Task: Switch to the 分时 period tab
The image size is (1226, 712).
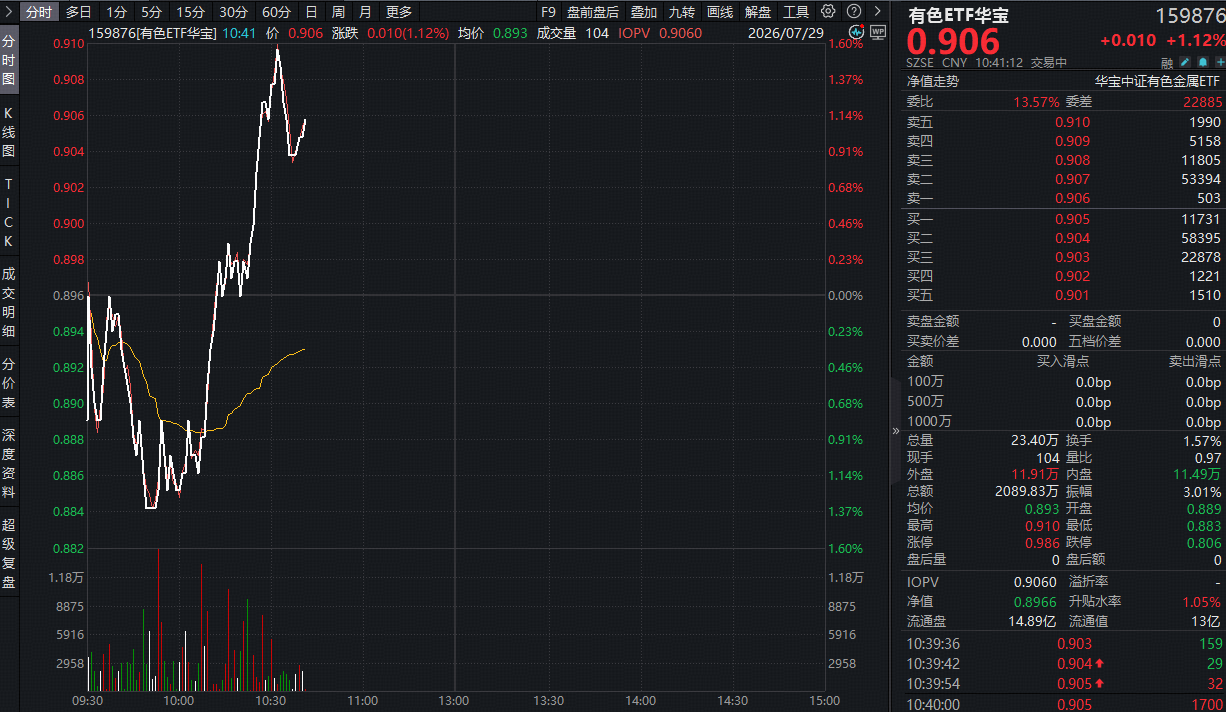Action: coord(38,12)
